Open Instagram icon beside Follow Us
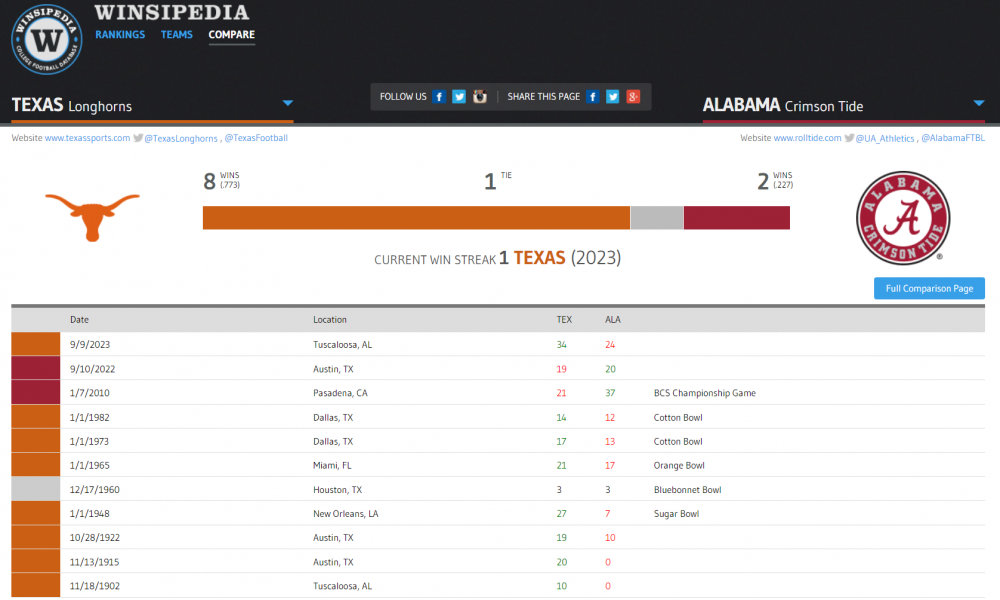 (x=480, y=97)
